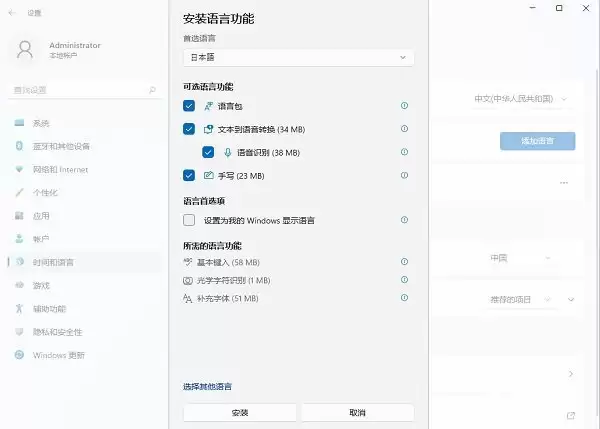
Task: Click the window scrollbar on right edge
Action: (597, 245)
